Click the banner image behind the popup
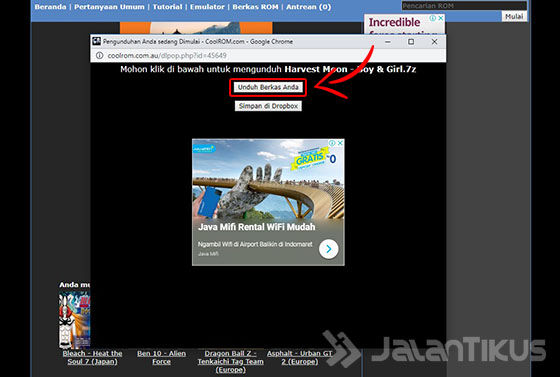The width and height of the screenshot is (560, 377). (196, 28)
